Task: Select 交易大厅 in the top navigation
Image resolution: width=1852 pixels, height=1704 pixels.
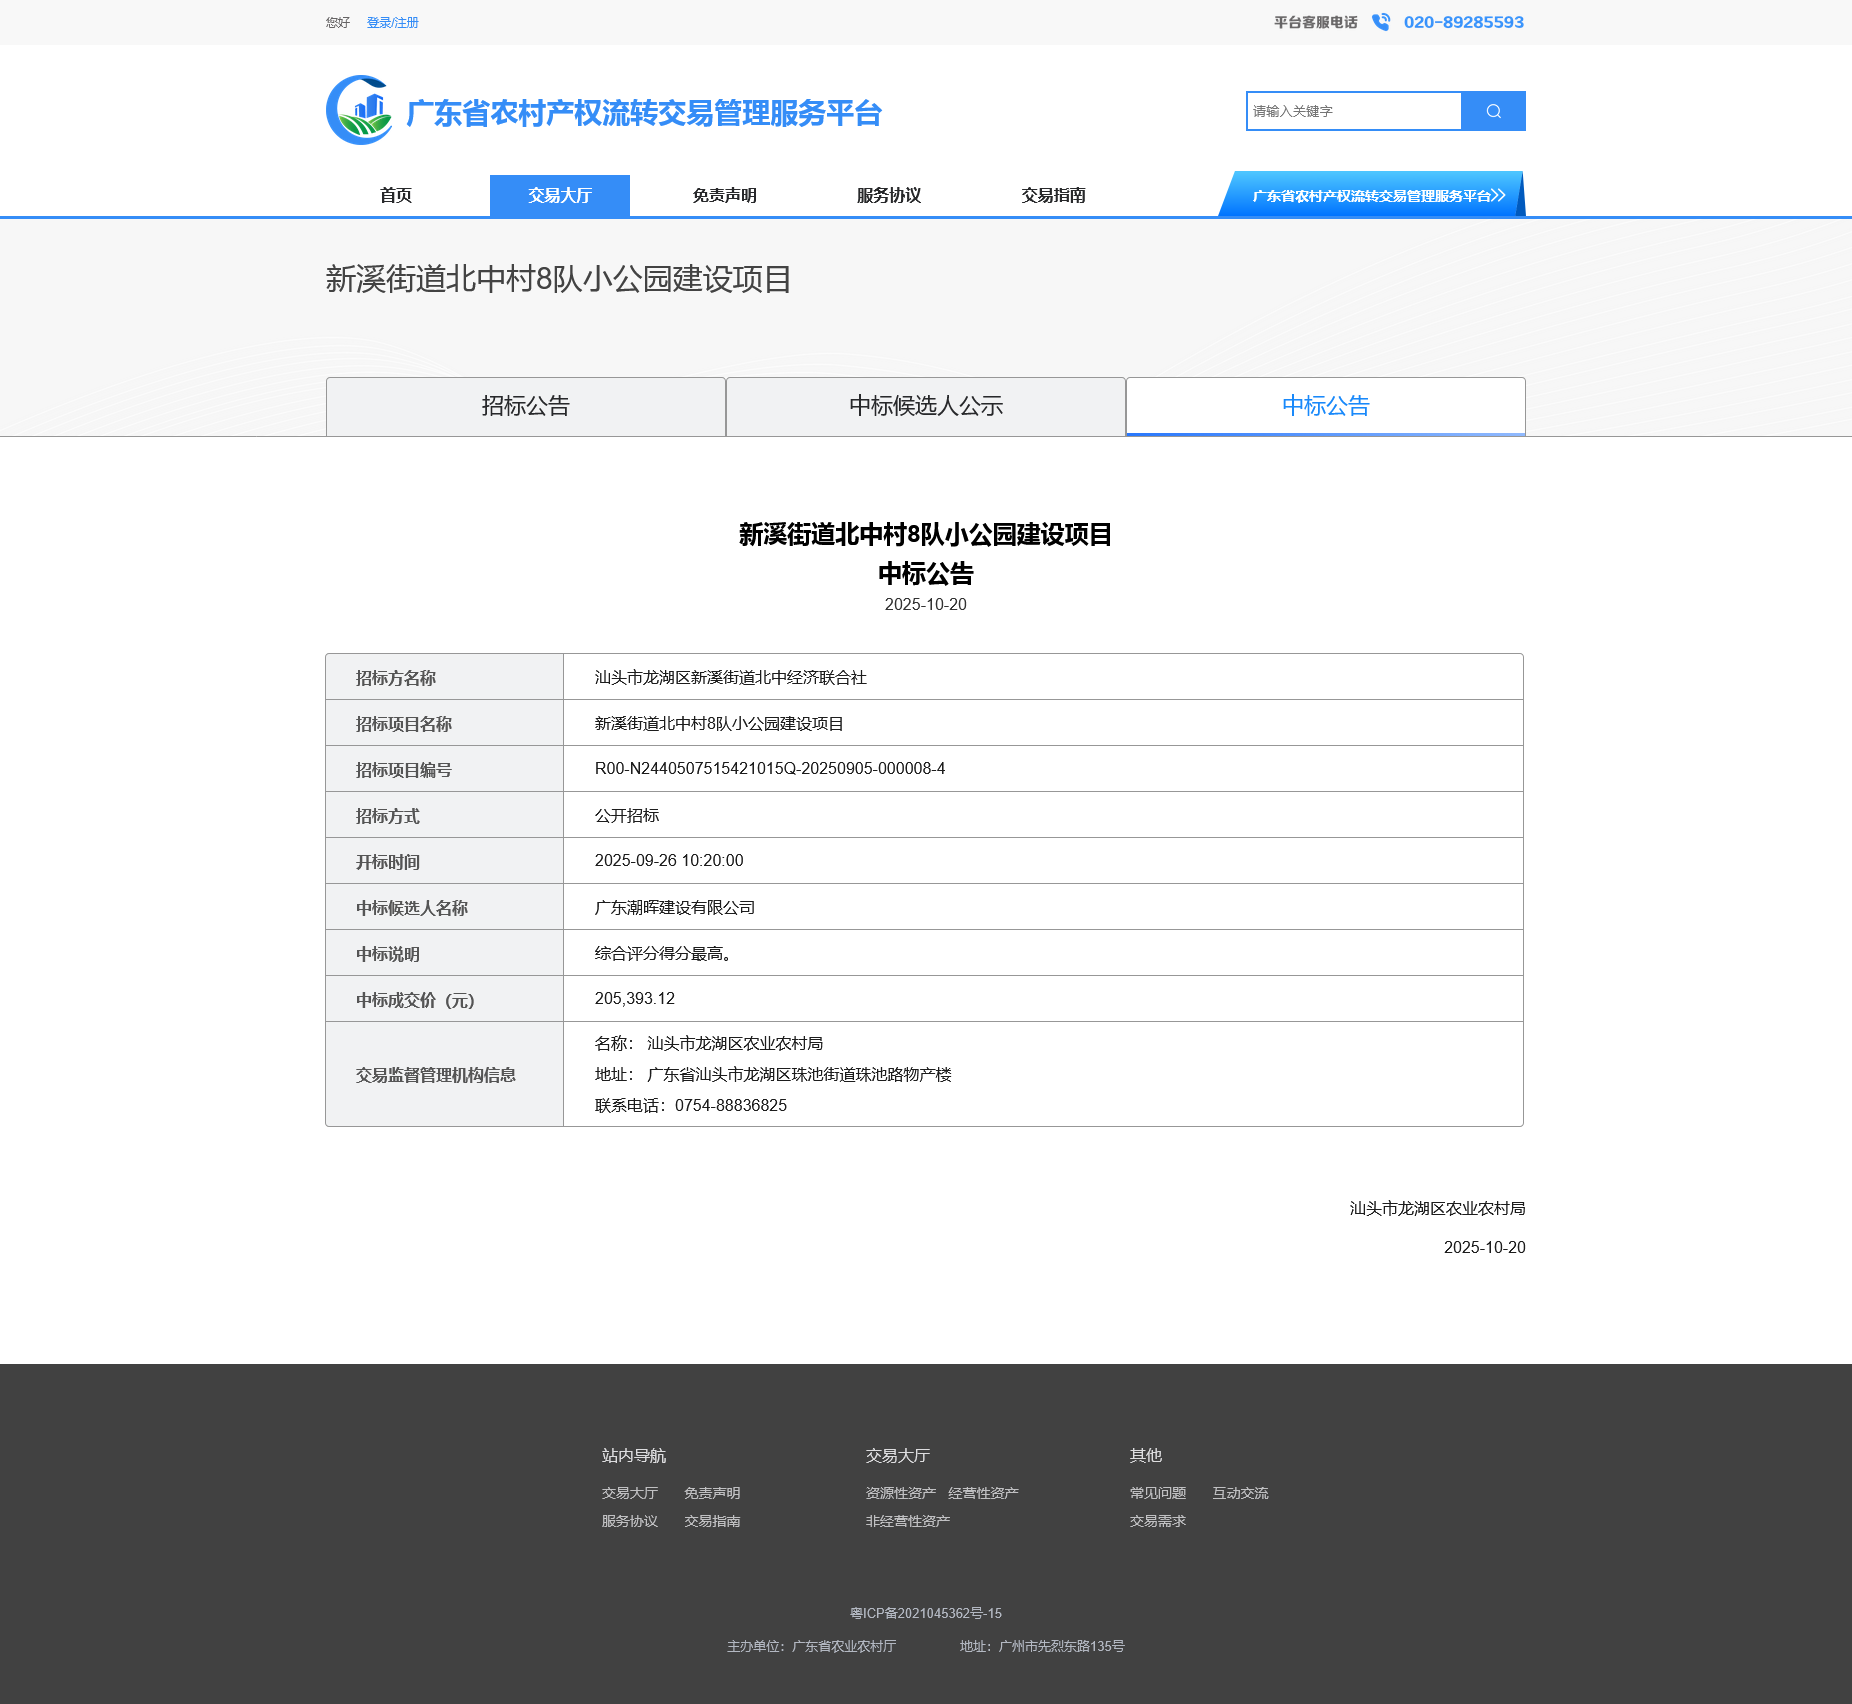Action: click(560, 196)
